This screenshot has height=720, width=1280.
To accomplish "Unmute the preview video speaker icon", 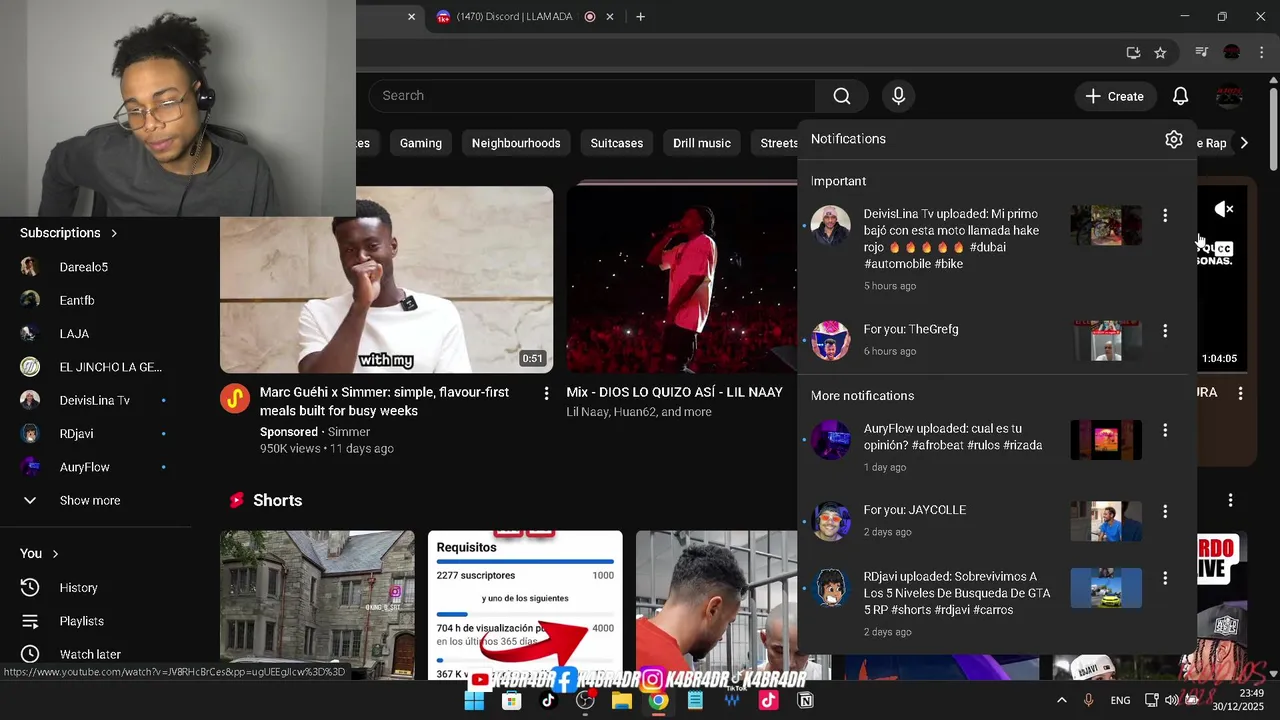I will 1224,209.
